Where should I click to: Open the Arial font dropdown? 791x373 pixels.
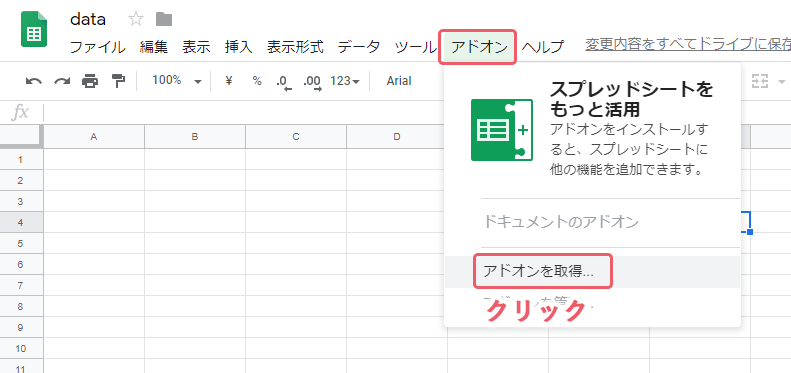[x=399, y=81]
